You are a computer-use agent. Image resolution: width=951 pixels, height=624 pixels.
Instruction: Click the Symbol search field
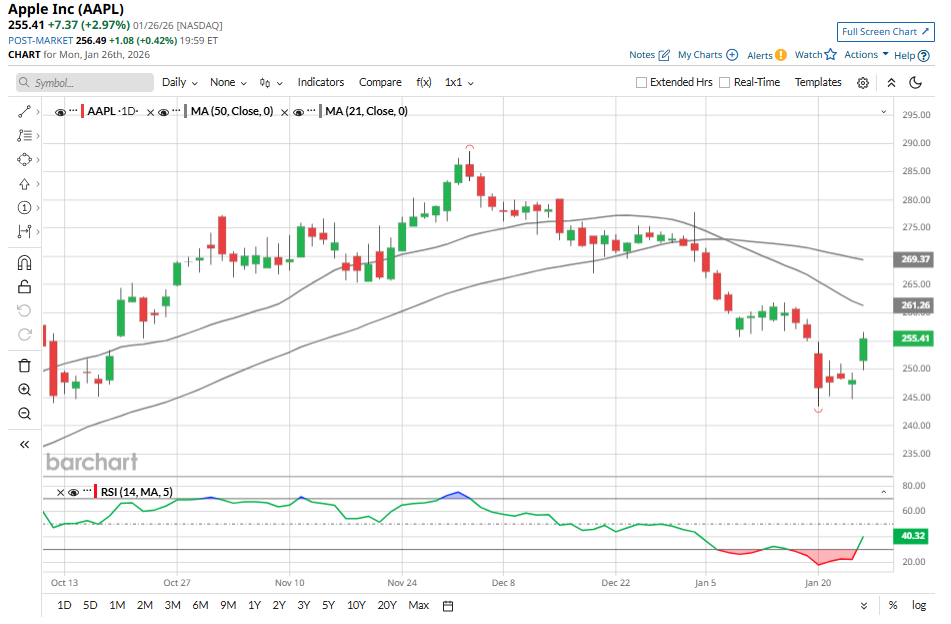pyautogui.click(x=85, y=82)
